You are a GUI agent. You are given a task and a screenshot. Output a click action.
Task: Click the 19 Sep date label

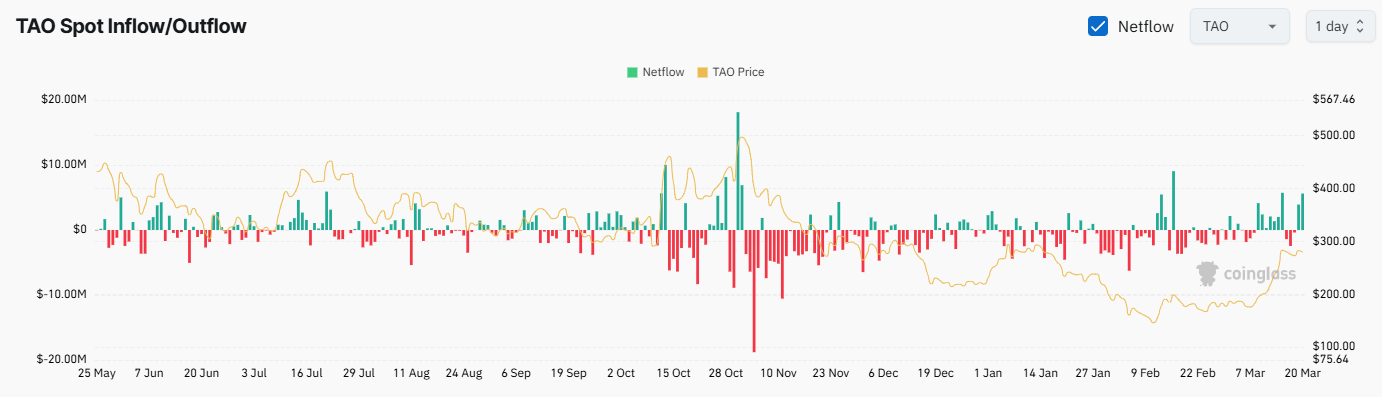[x=569, y=373]
